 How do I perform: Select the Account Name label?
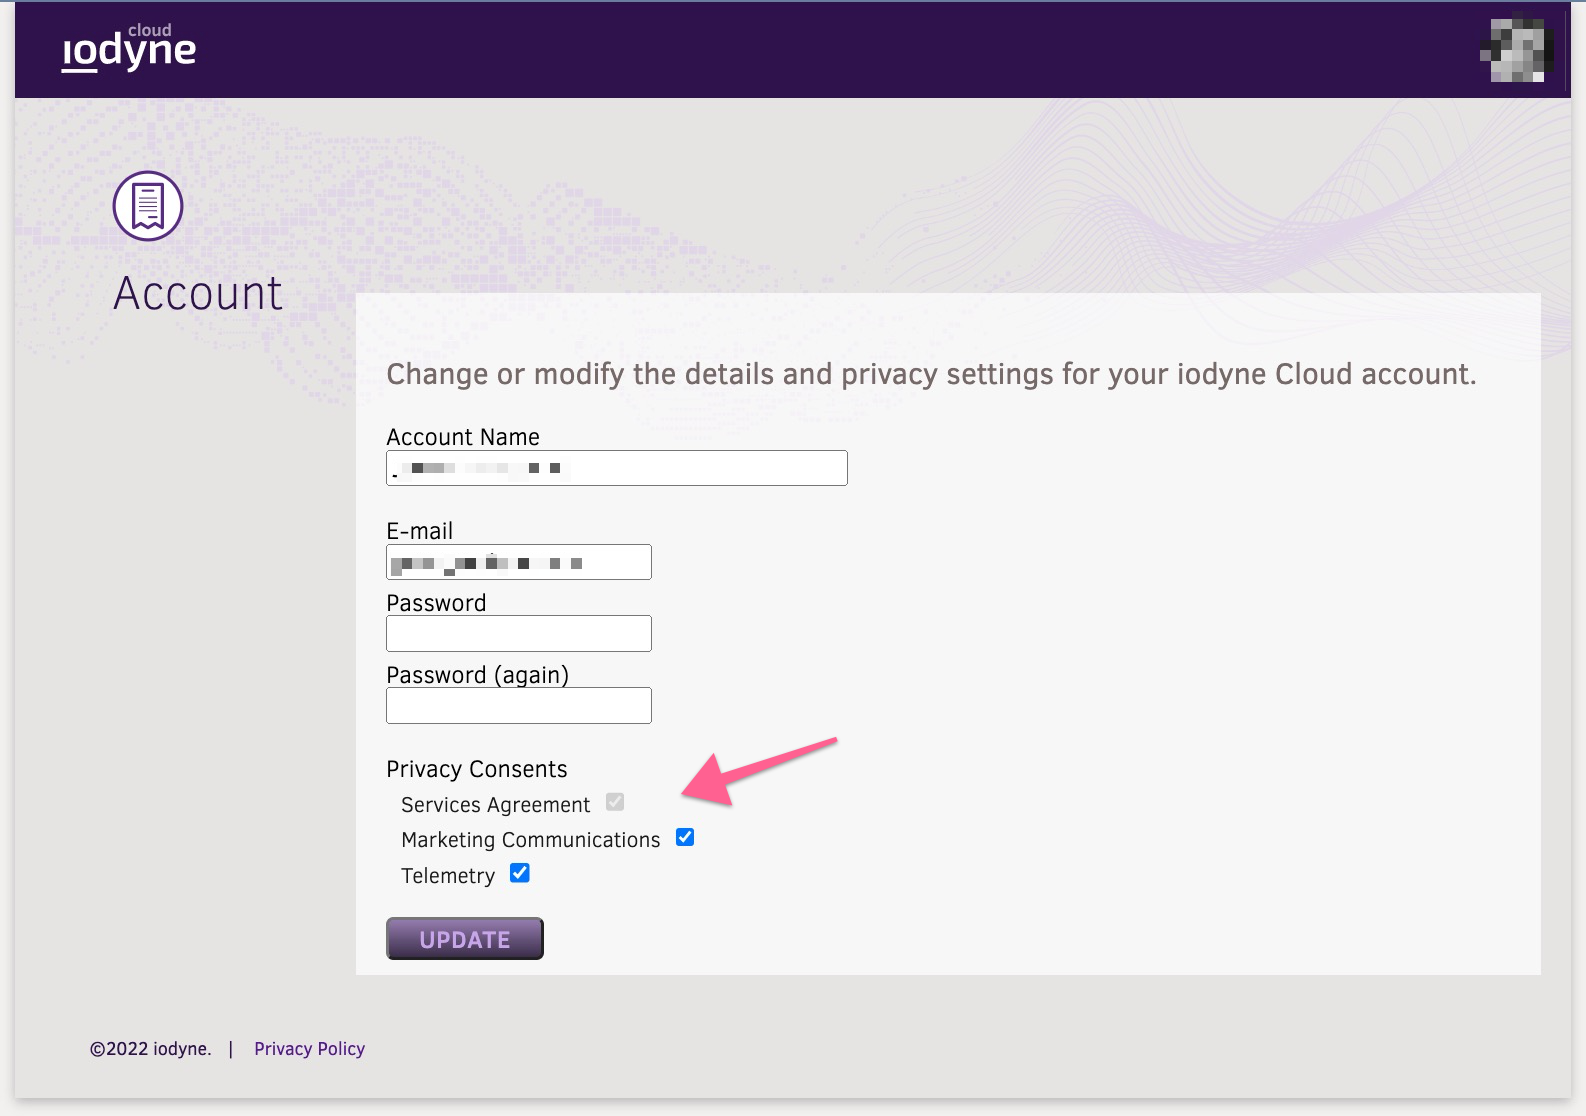coord(463,437)
